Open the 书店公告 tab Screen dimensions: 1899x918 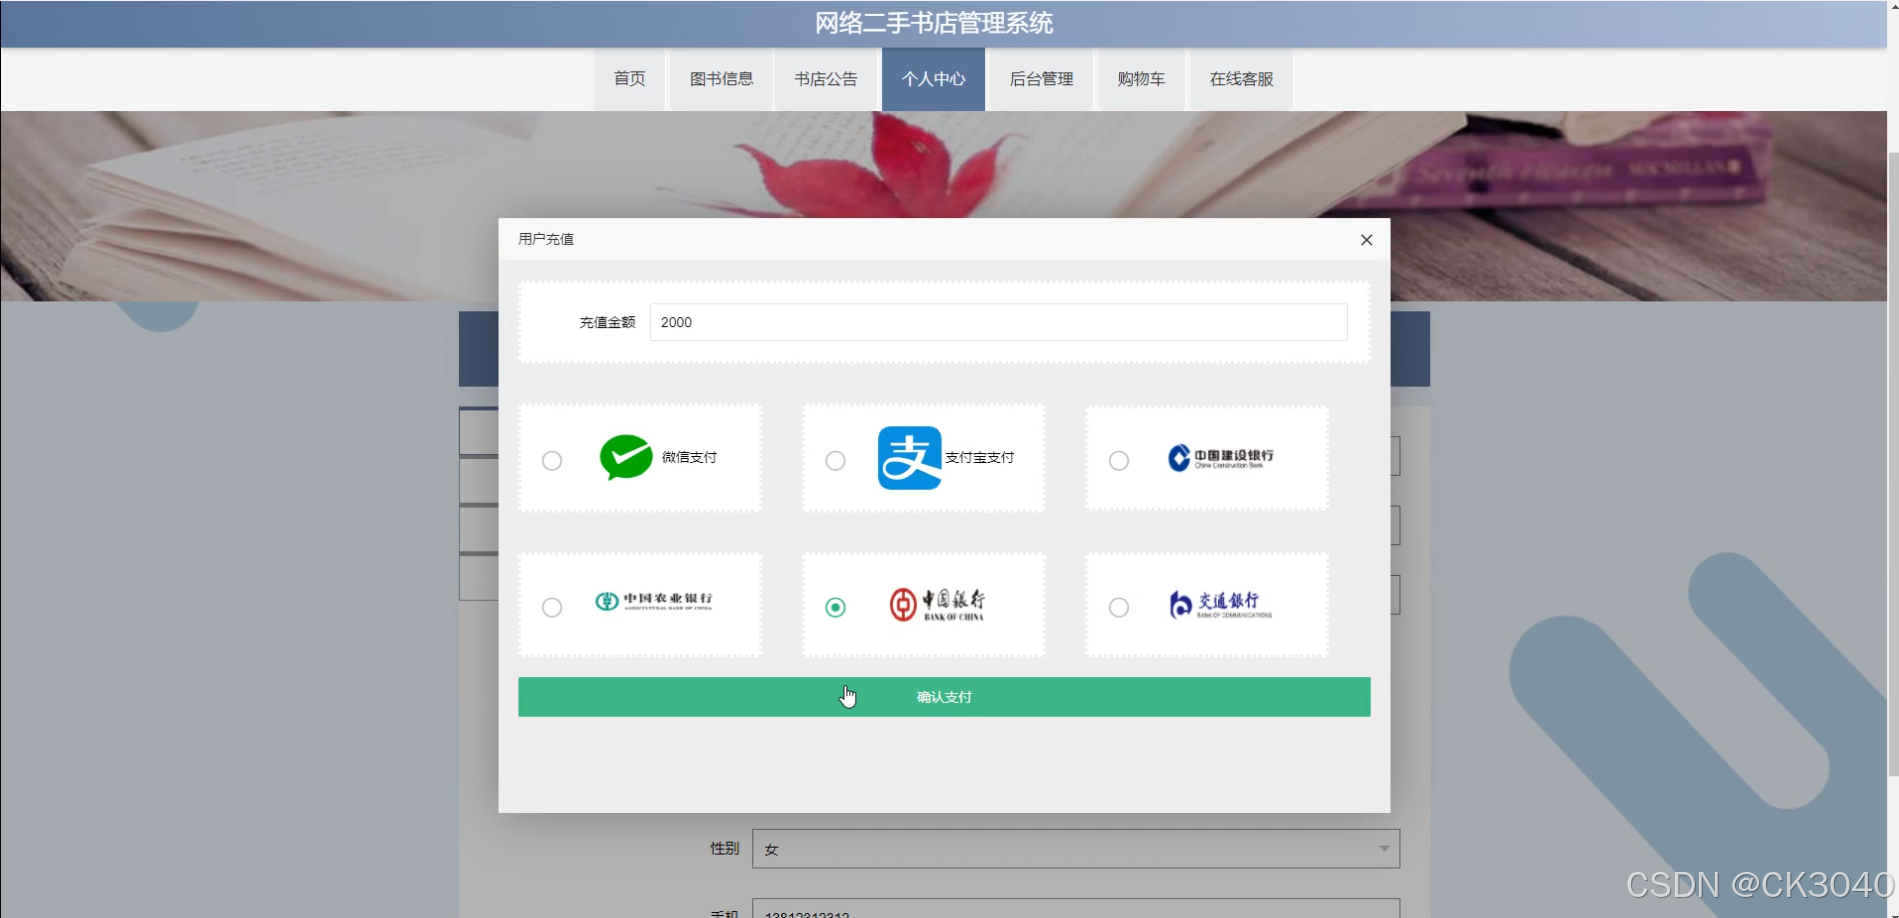pyautogui.click(x=826, y=79)
